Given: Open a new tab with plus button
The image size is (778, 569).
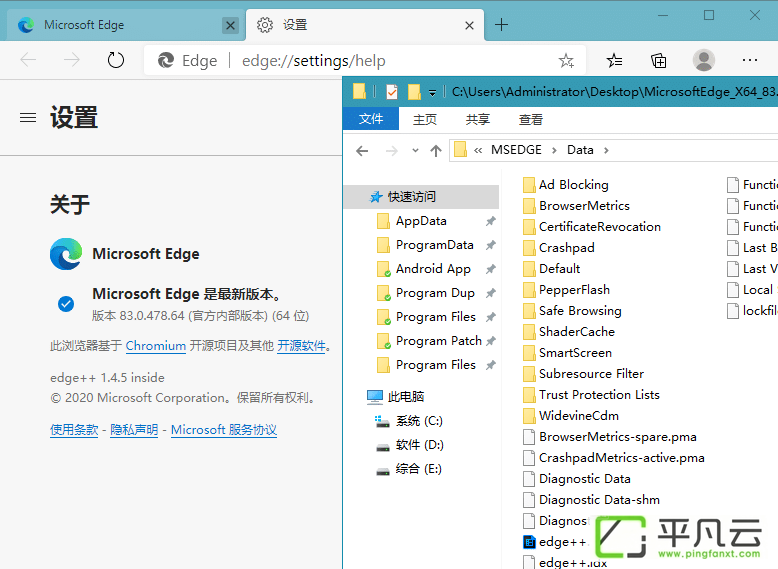Looking at the screenshot, I should pyautogui.click(x=502, y=25).
